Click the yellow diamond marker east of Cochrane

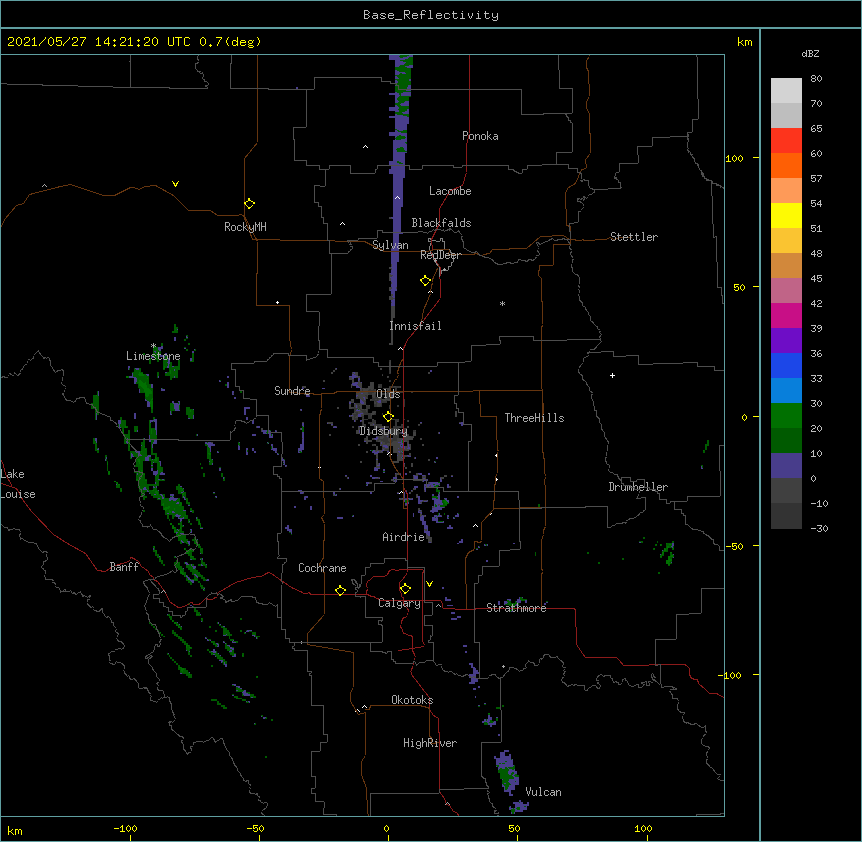coord(340,590)
